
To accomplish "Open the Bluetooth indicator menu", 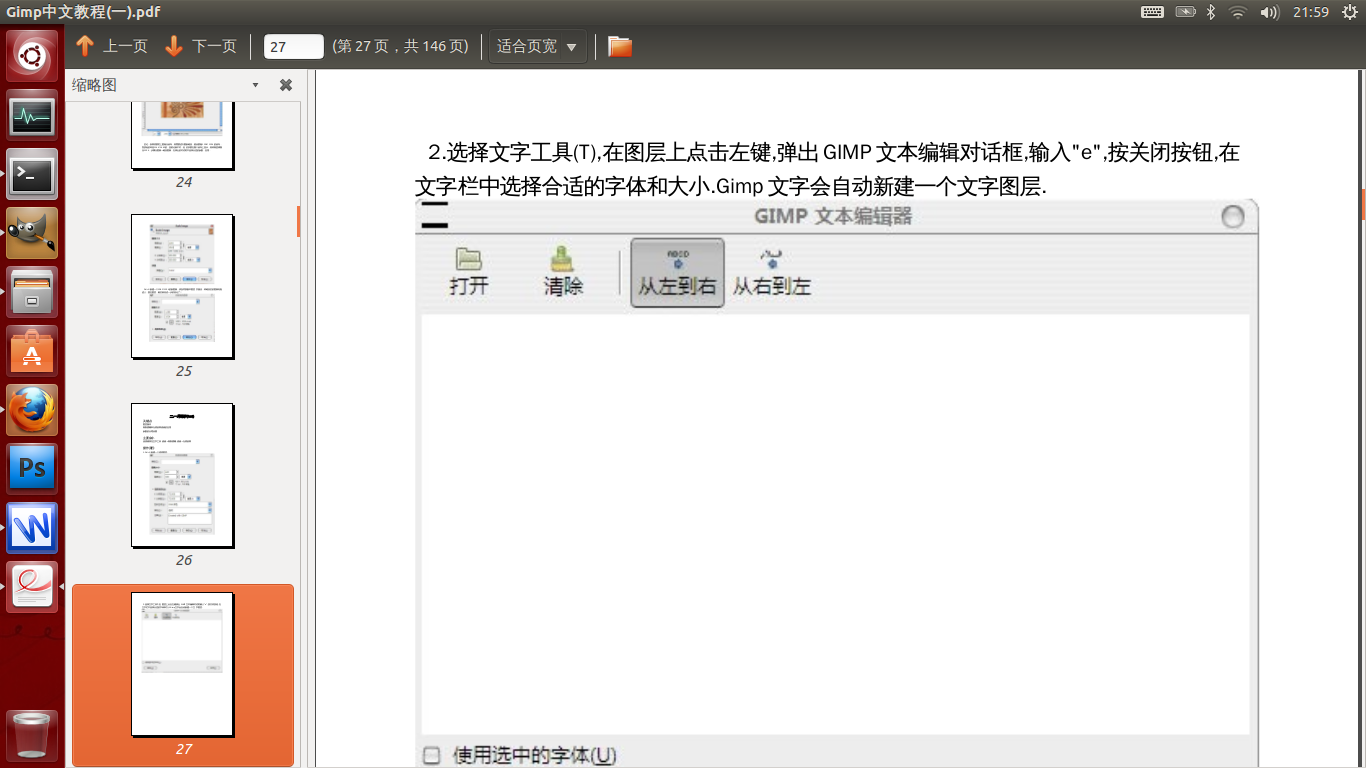I will 1210,12.
